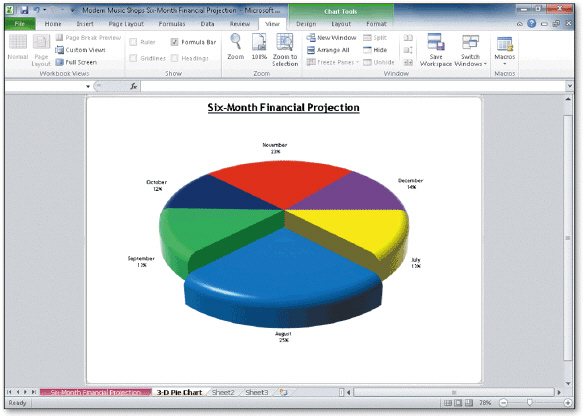Click the insert worksheet tab icon
Screen dimensions: 583x418
coord(284,392)
